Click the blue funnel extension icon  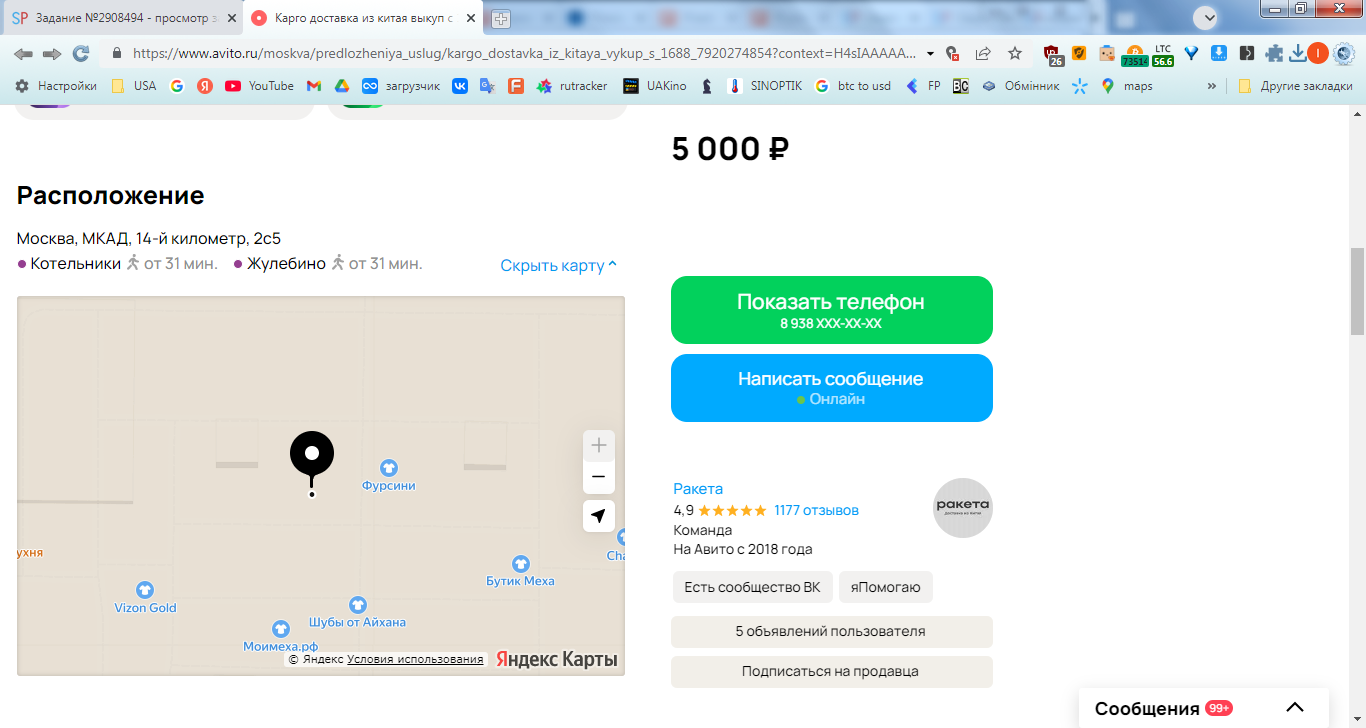click(1191, 54)
